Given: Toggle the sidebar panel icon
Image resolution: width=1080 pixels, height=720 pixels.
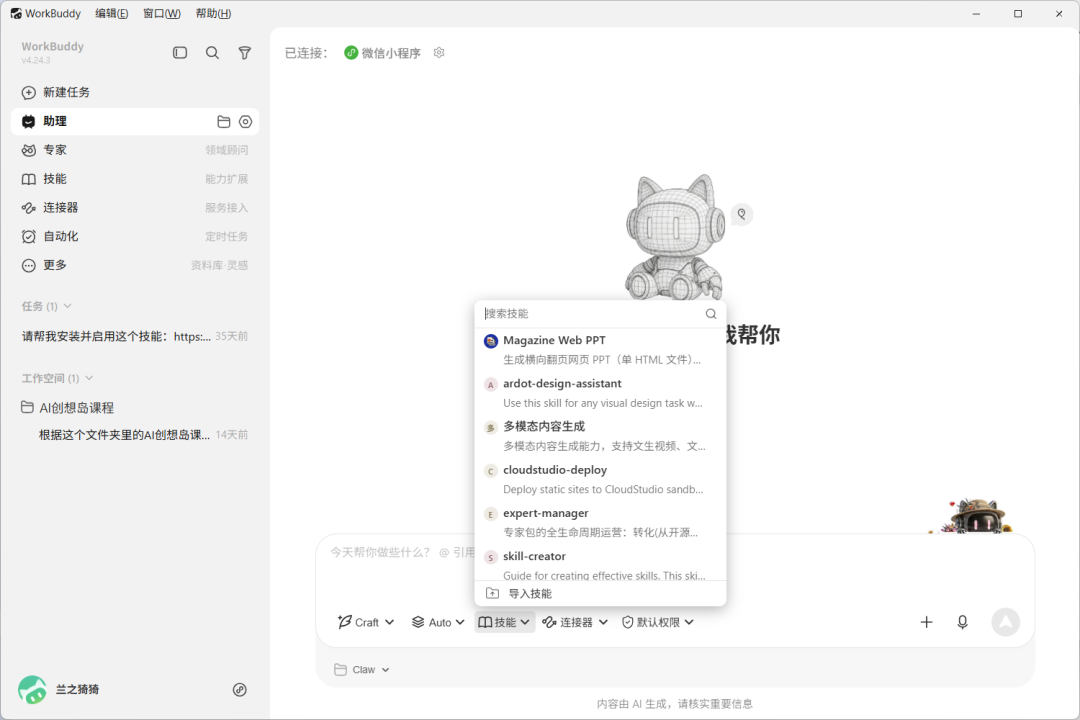Looking at the screenshot, I should 180,53.
